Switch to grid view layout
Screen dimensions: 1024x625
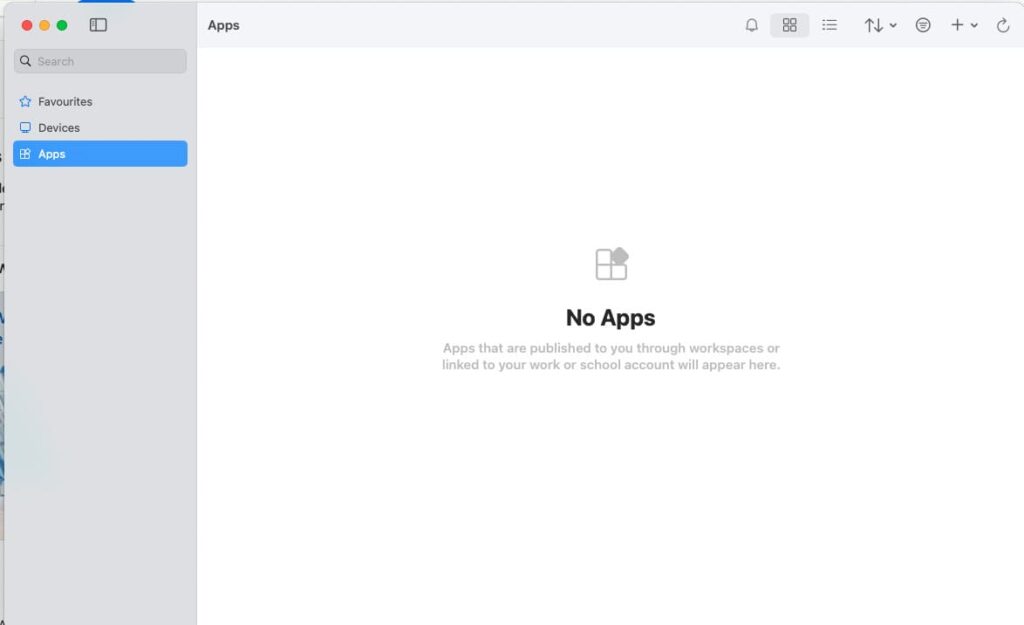click(789, 25)
